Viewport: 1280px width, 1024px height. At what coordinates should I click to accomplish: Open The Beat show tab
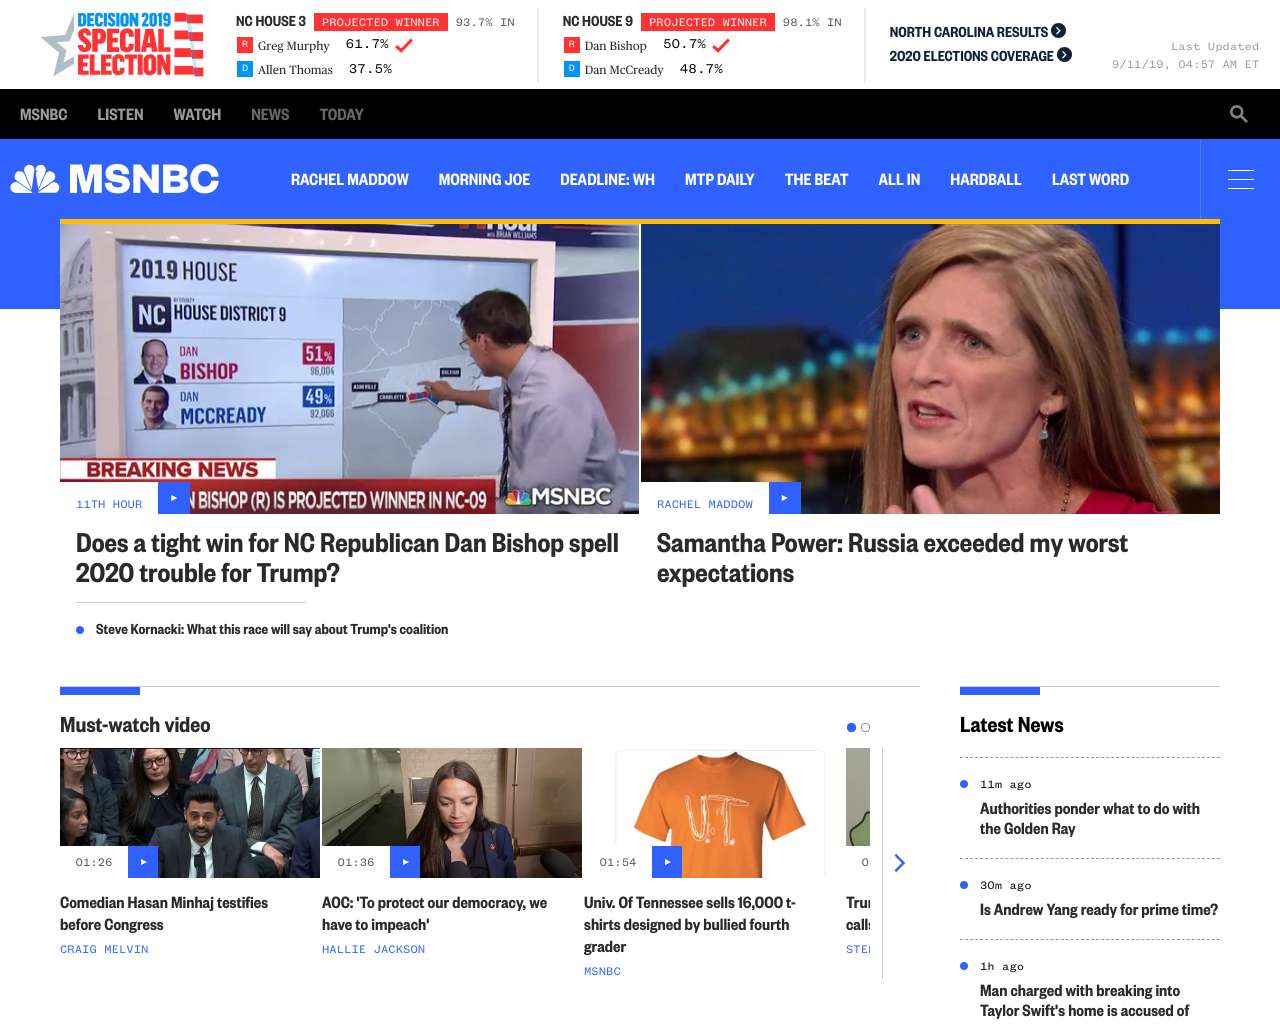pos(816,179)
